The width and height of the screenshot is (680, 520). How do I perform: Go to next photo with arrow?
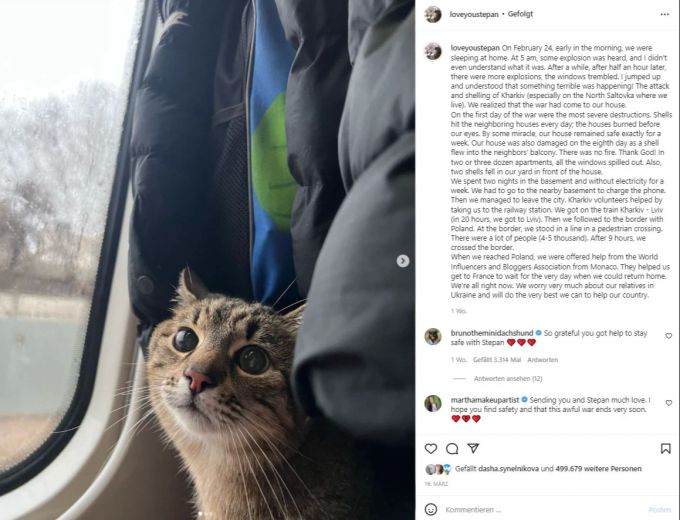point(403,261)
